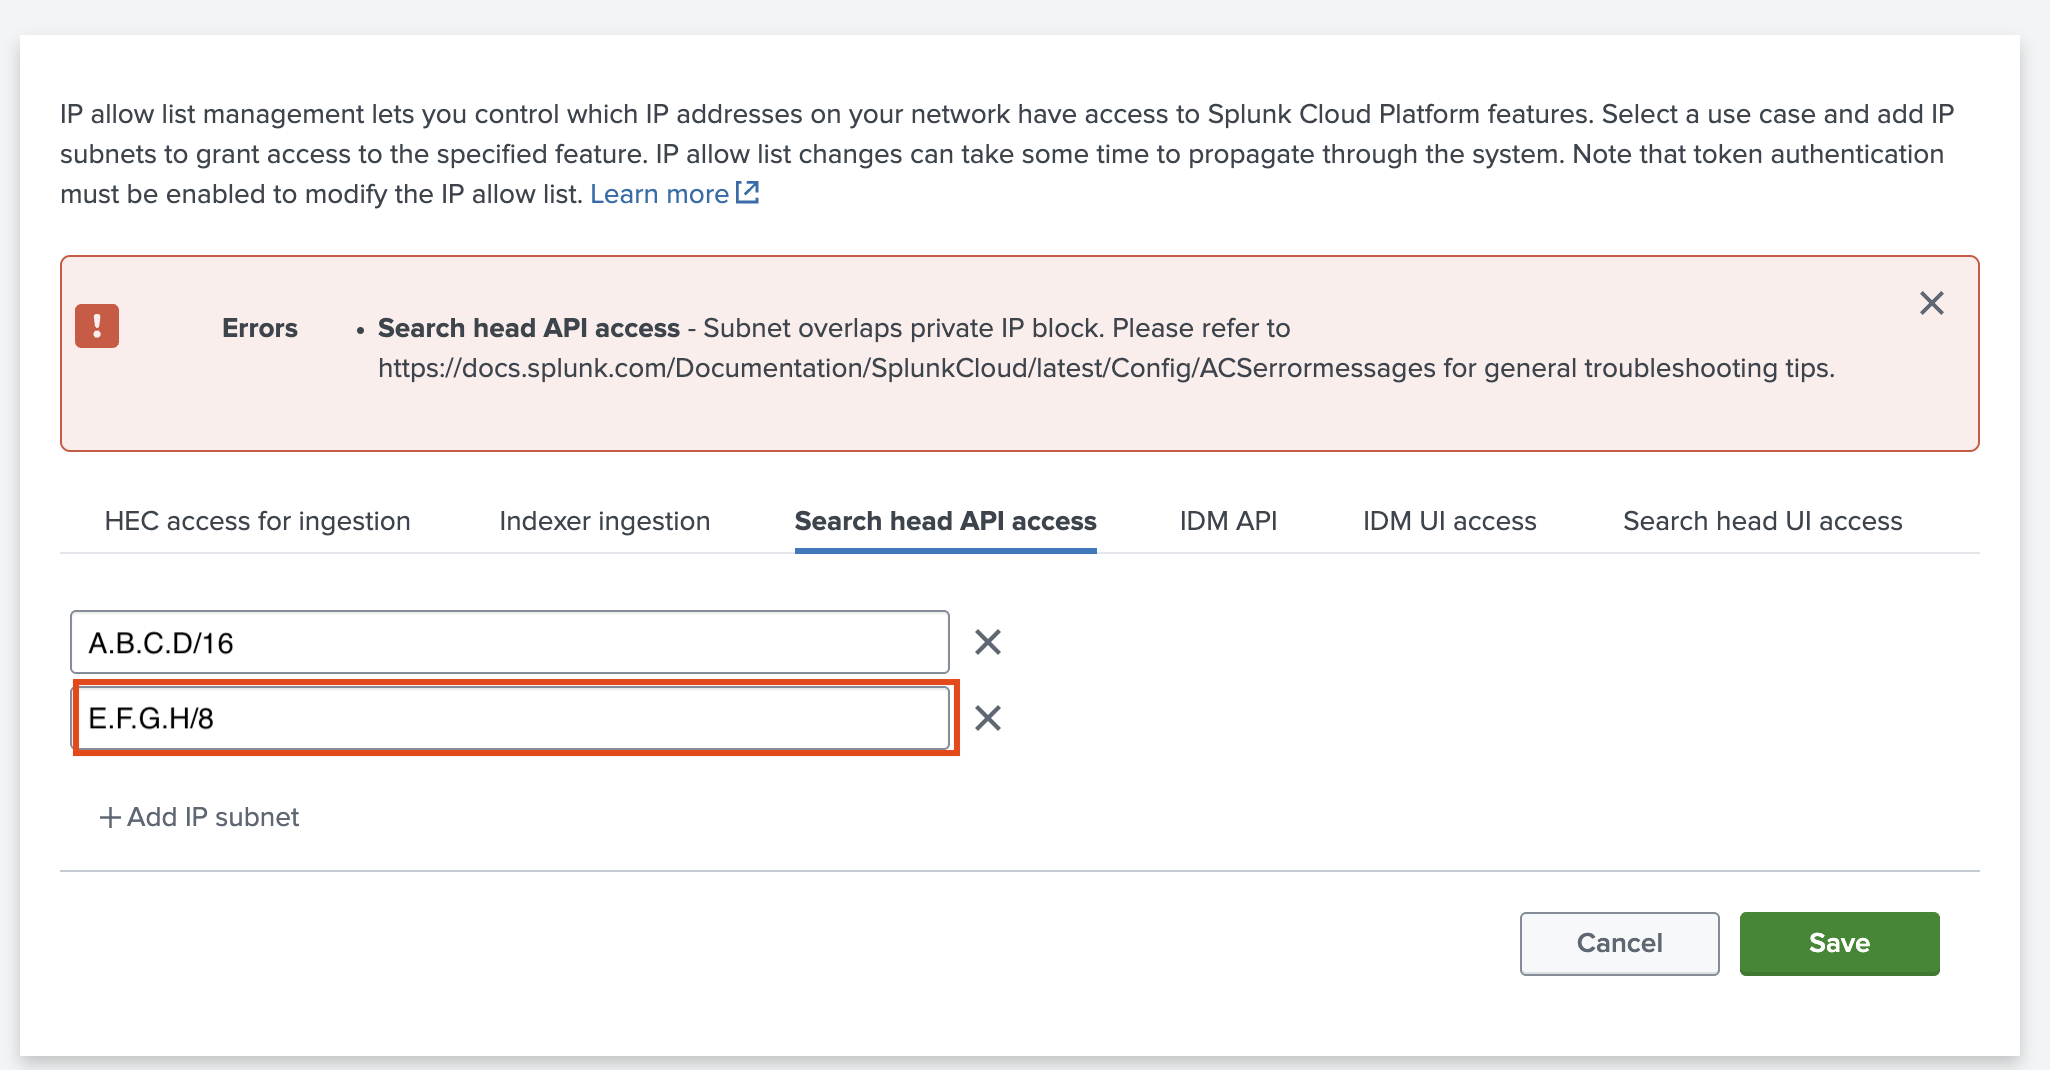
Task: Go to the IDM UI access tab
Action: (1449, 521)
